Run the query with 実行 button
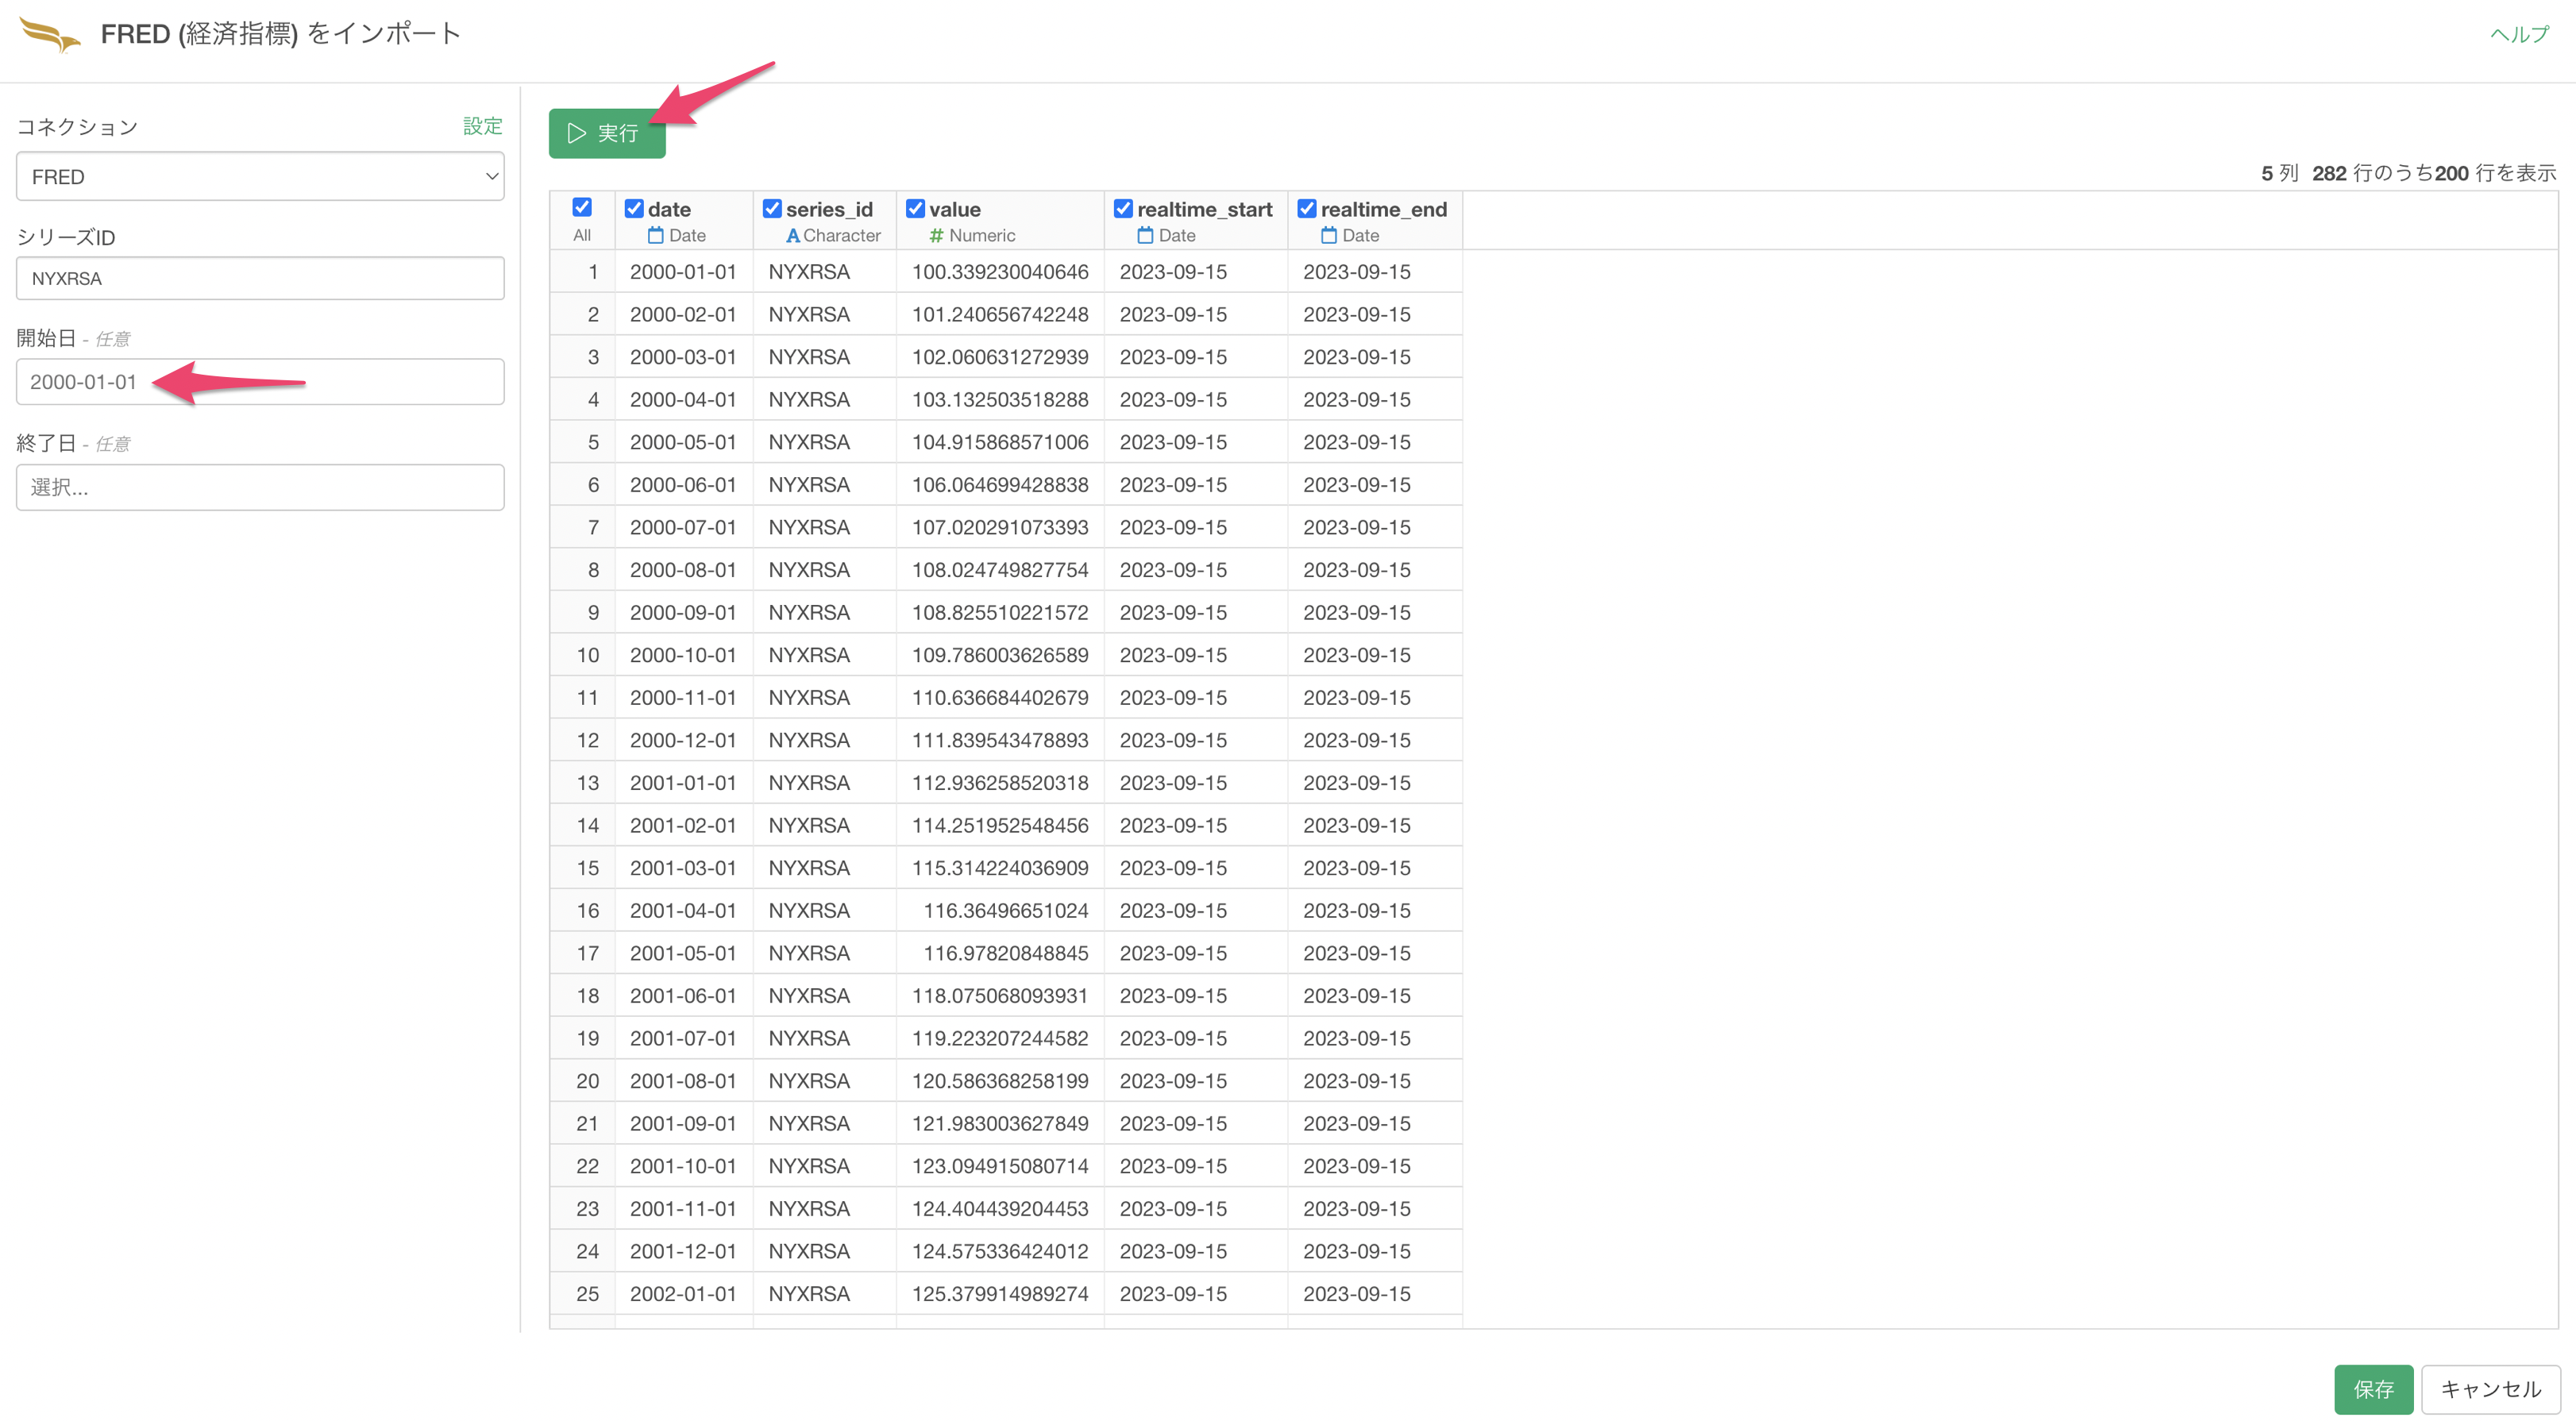The height and width of the screenshot is (1421, 2576). [607, 133]
